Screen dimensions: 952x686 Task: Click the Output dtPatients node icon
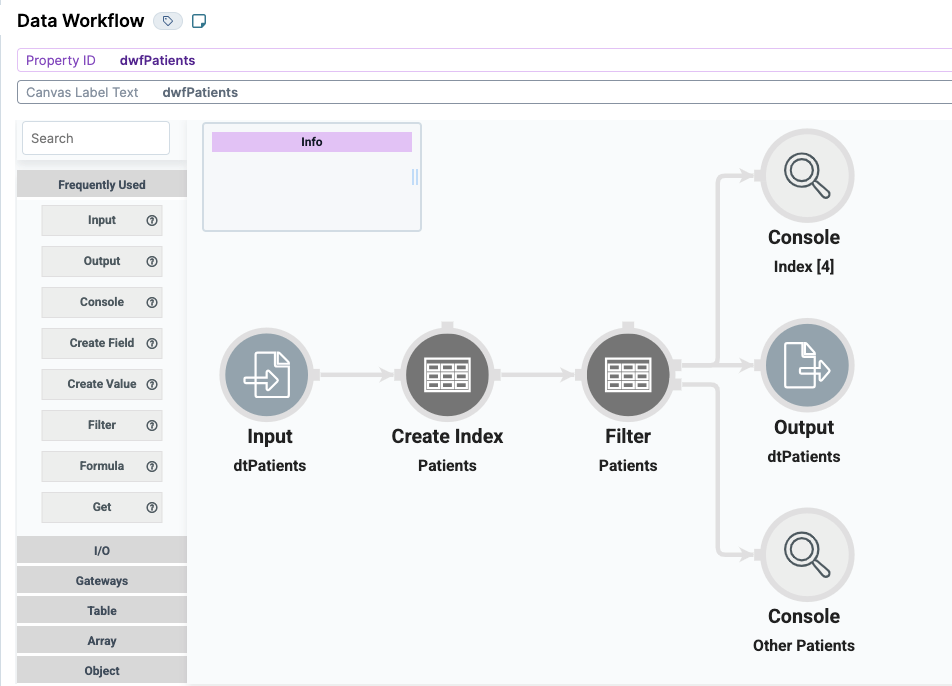806,365
